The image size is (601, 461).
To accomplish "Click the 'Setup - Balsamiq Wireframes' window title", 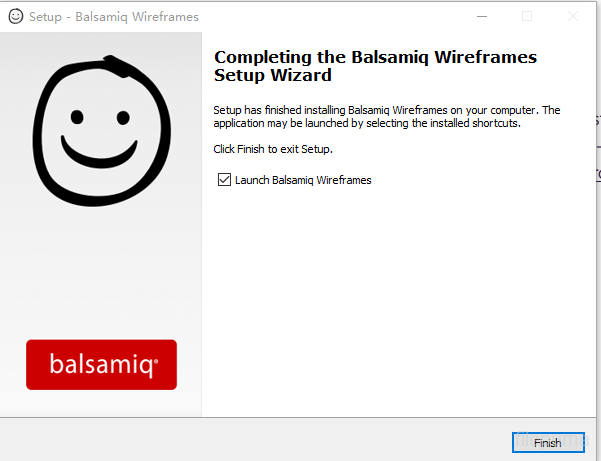I will 114,17.
